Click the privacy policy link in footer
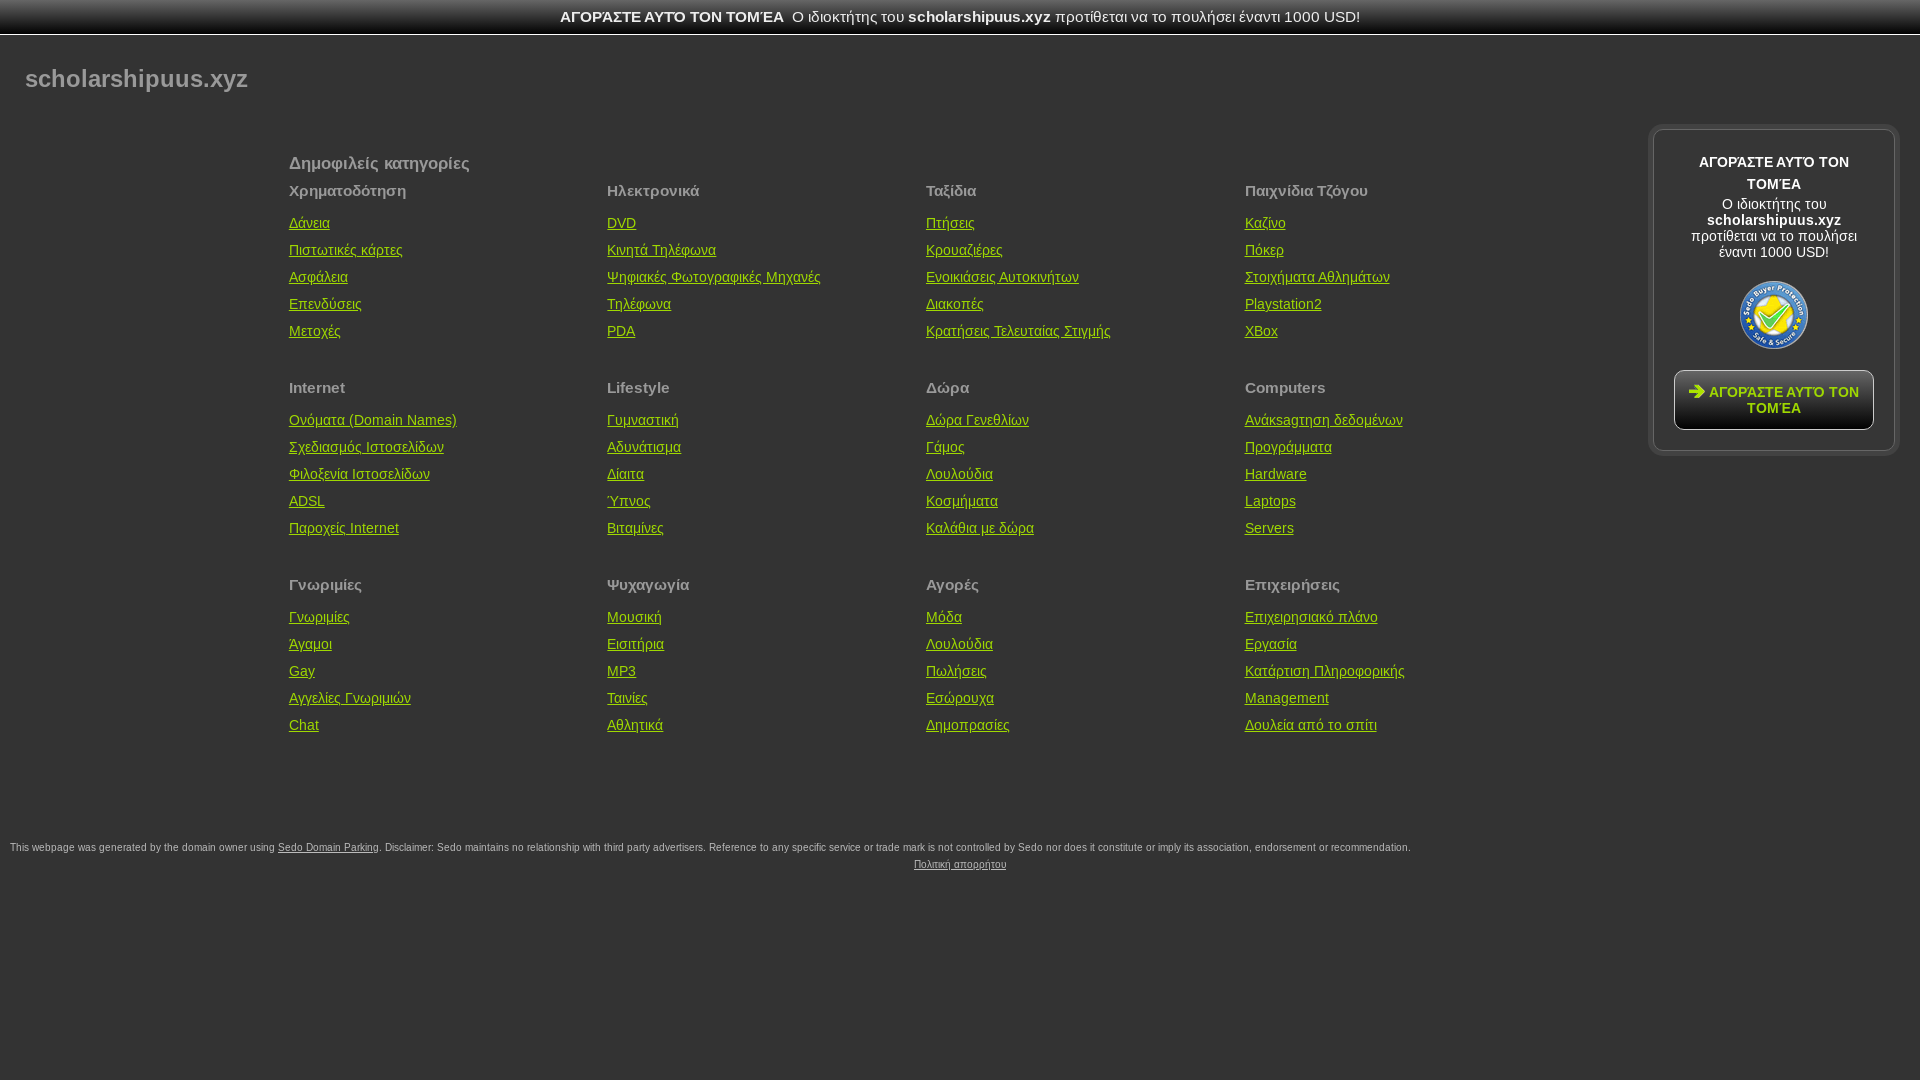 tap(959, 865)
